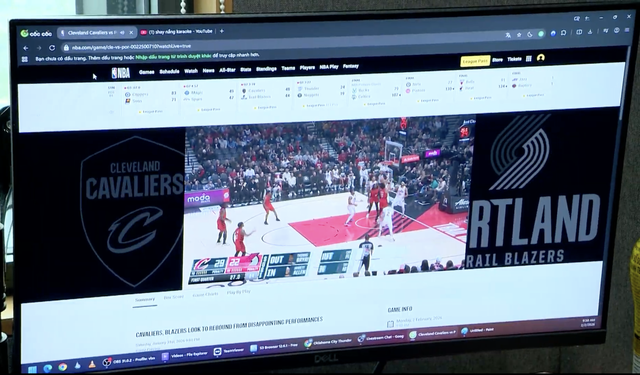The width and height of the screenshot is (640, 375).
Task: Open the Fantasy link
Action: click(351, 66)
